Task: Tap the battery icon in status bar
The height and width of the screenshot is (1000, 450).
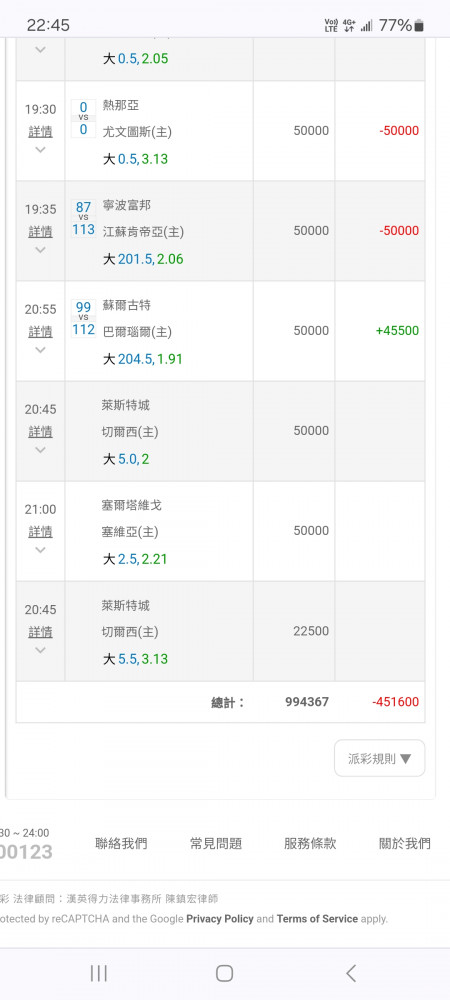Action: tap(419, 26)
